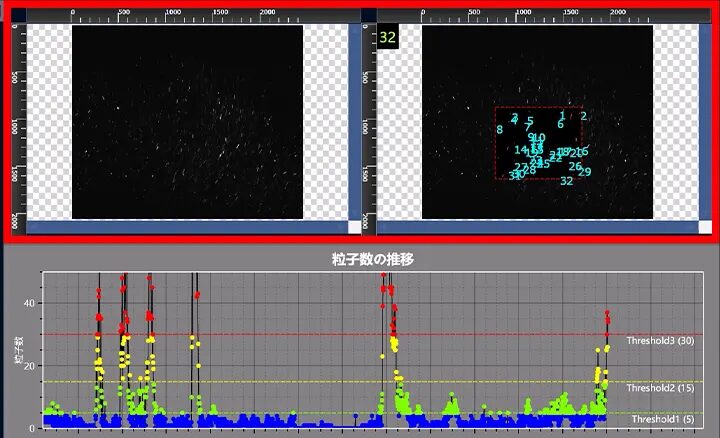Click the chart title 粒子数の推移
The width and height of the screenshot is (720, 438).
tap(373, 259)
